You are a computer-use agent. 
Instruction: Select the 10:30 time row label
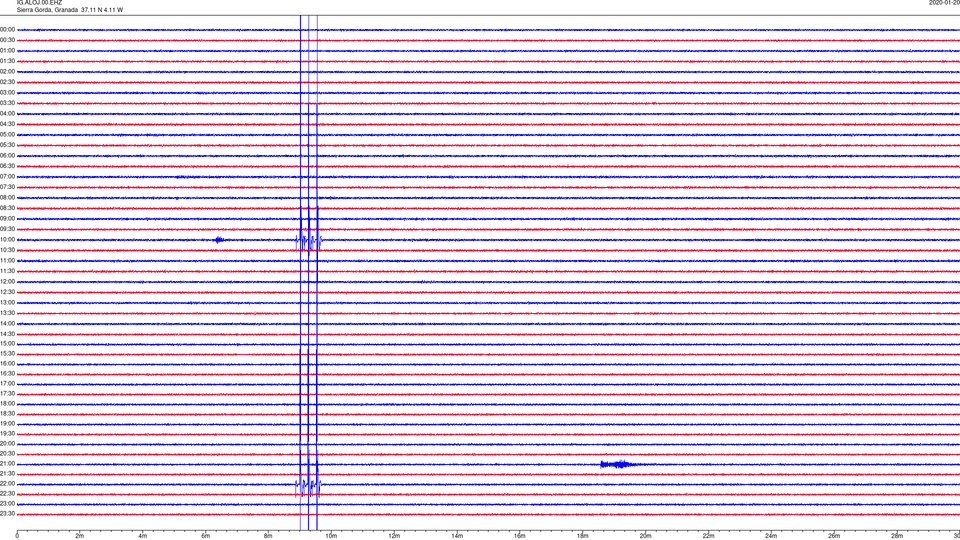coord(7,250)
